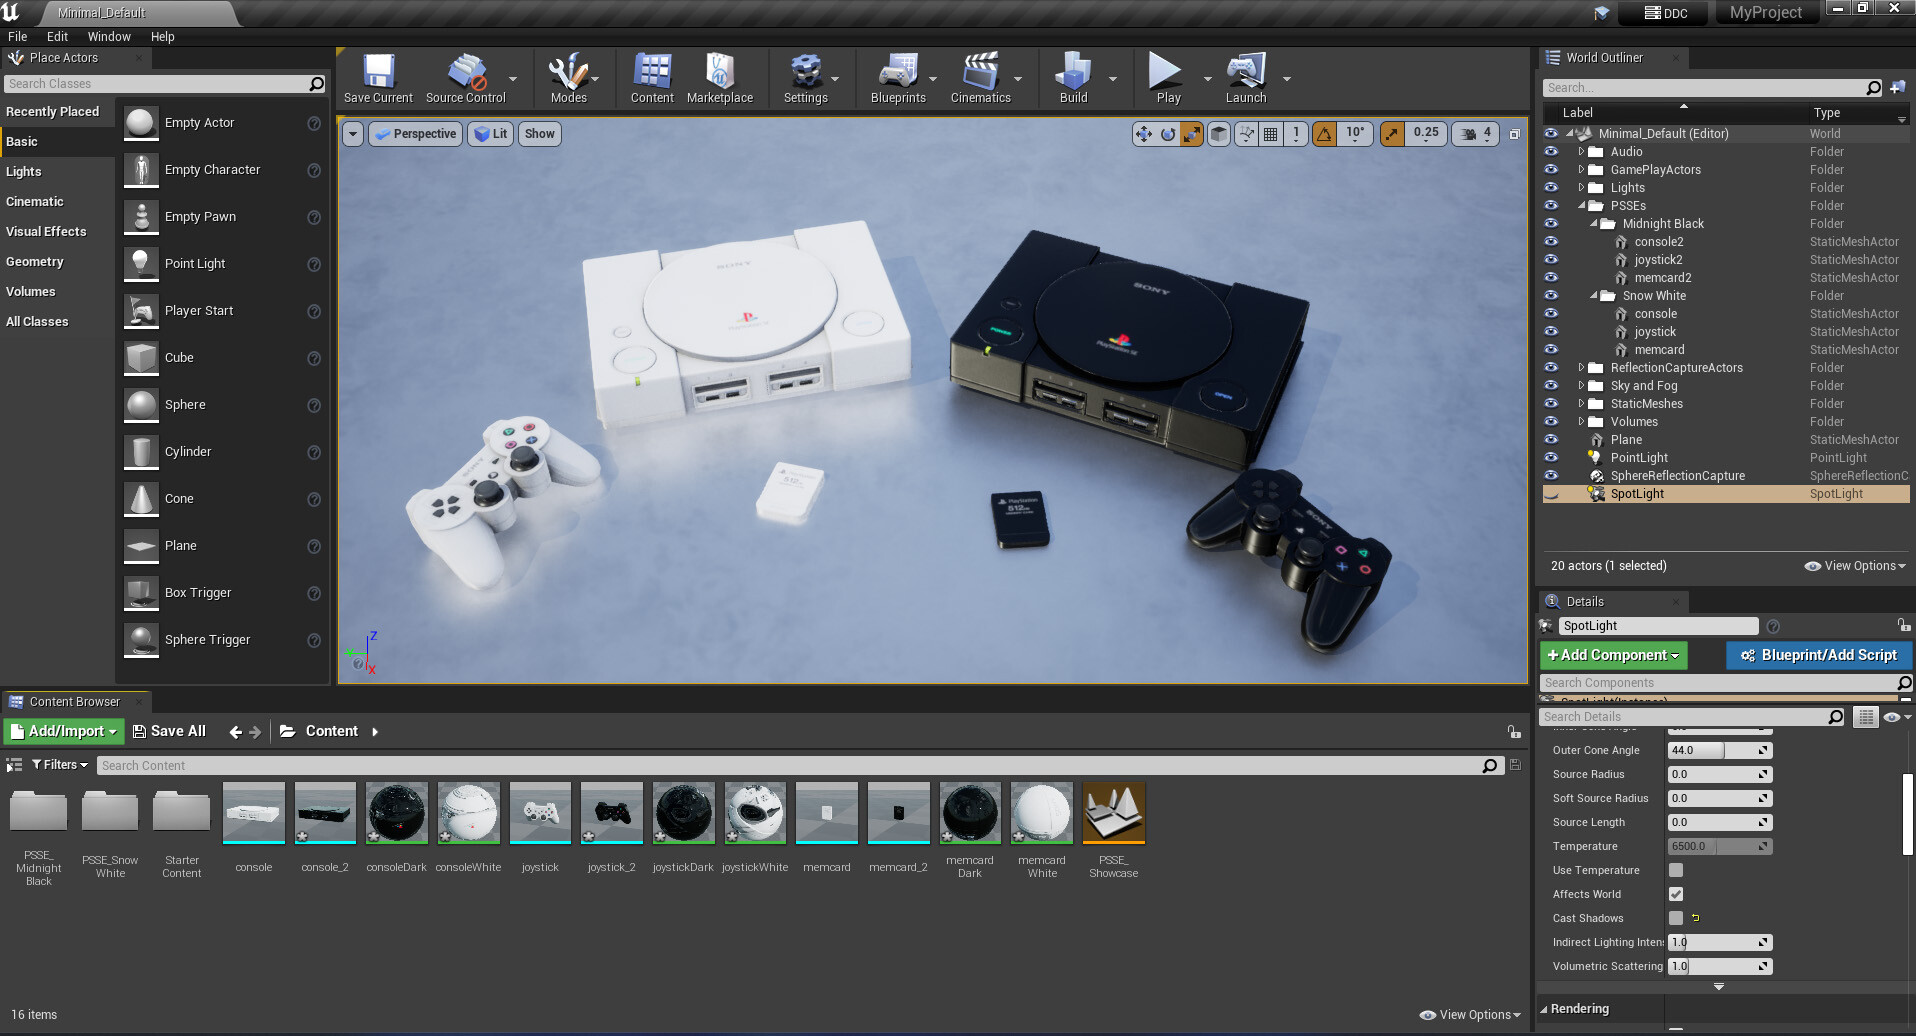Click the Save All button
Screen dimensions: 1916x1036
169,731
